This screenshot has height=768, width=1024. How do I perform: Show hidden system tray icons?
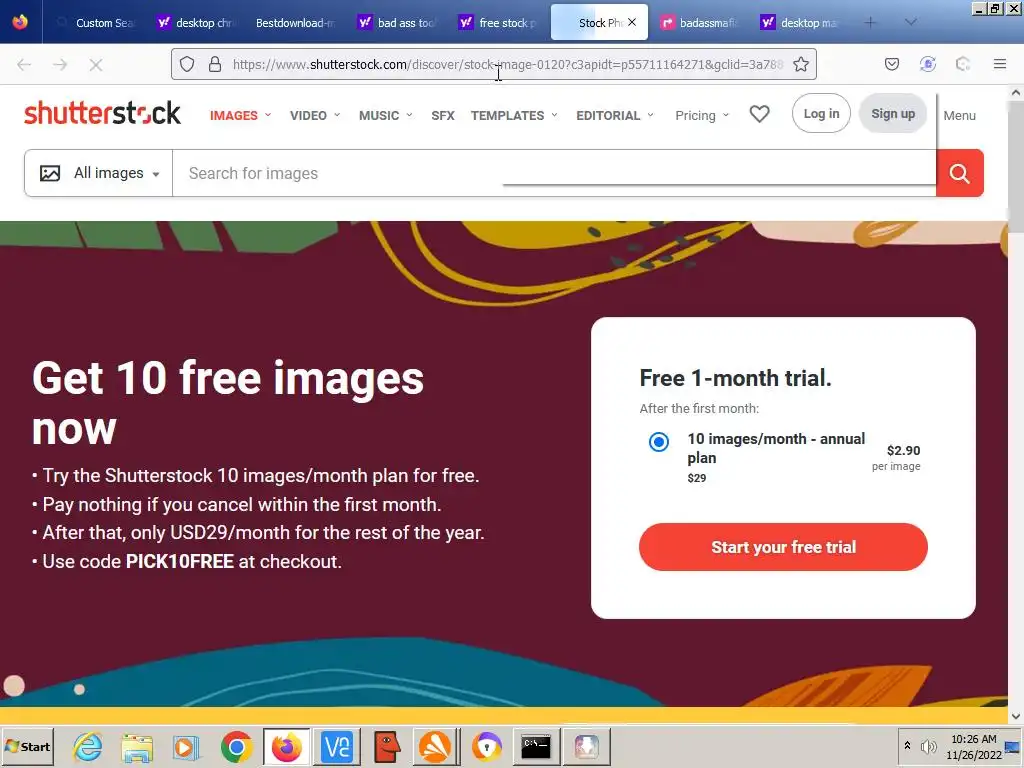pyautogui.click(x=907, y=745)
